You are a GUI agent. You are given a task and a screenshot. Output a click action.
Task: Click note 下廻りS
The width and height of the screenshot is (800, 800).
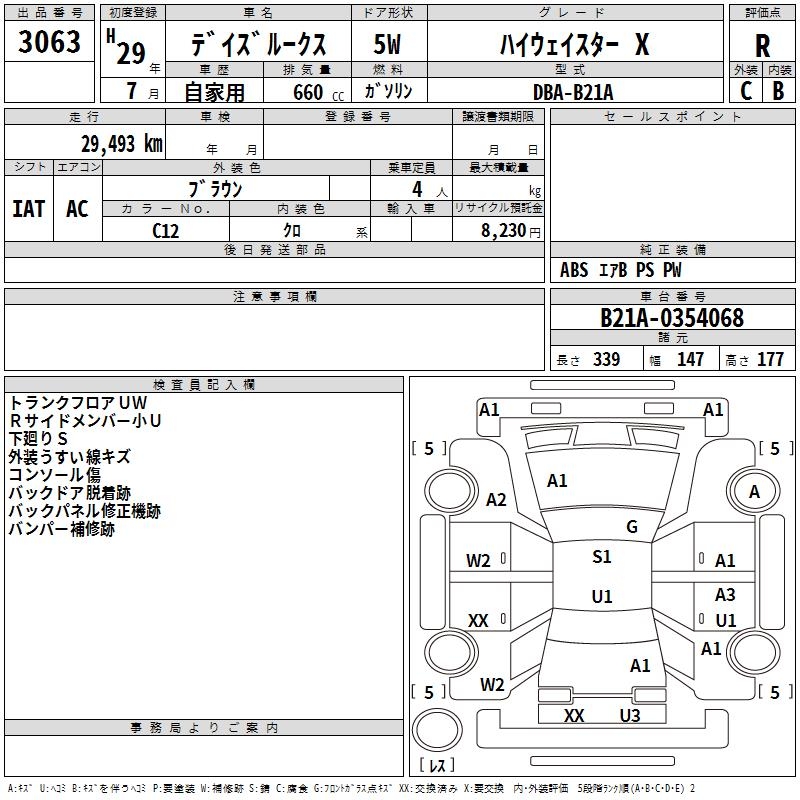[x=38, y=438]
